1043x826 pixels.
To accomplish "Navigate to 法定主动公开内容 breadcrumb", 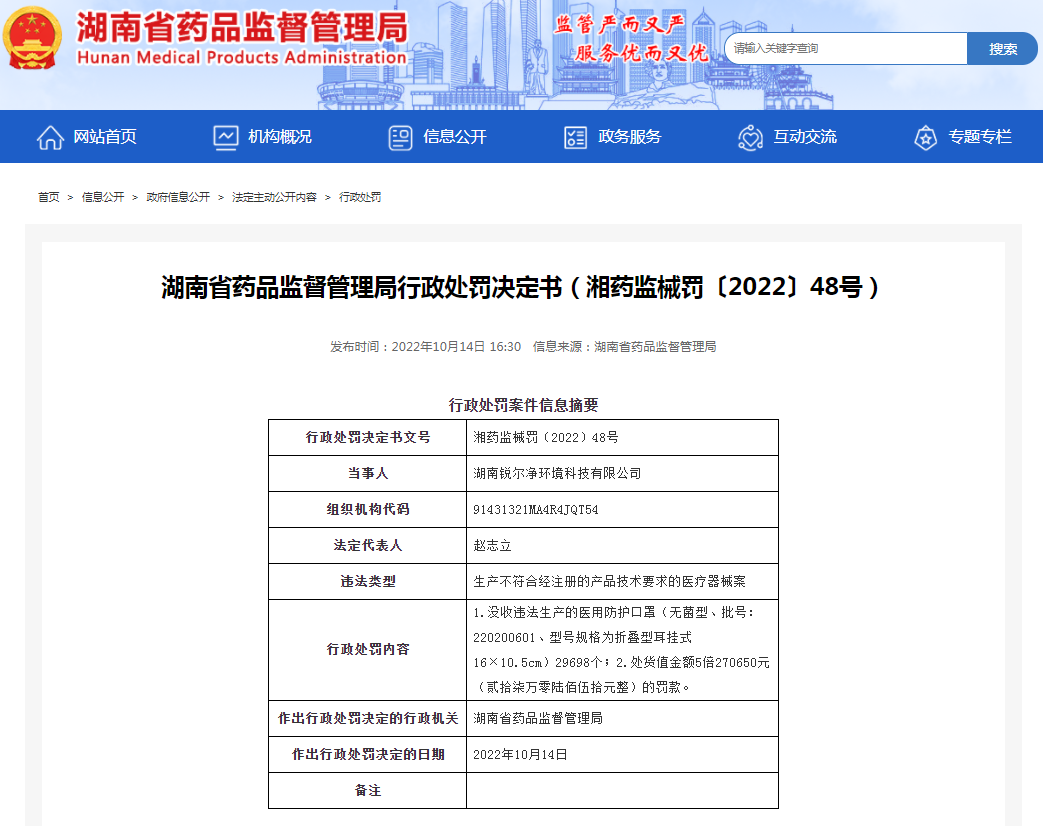I will (x=274, y=197).
